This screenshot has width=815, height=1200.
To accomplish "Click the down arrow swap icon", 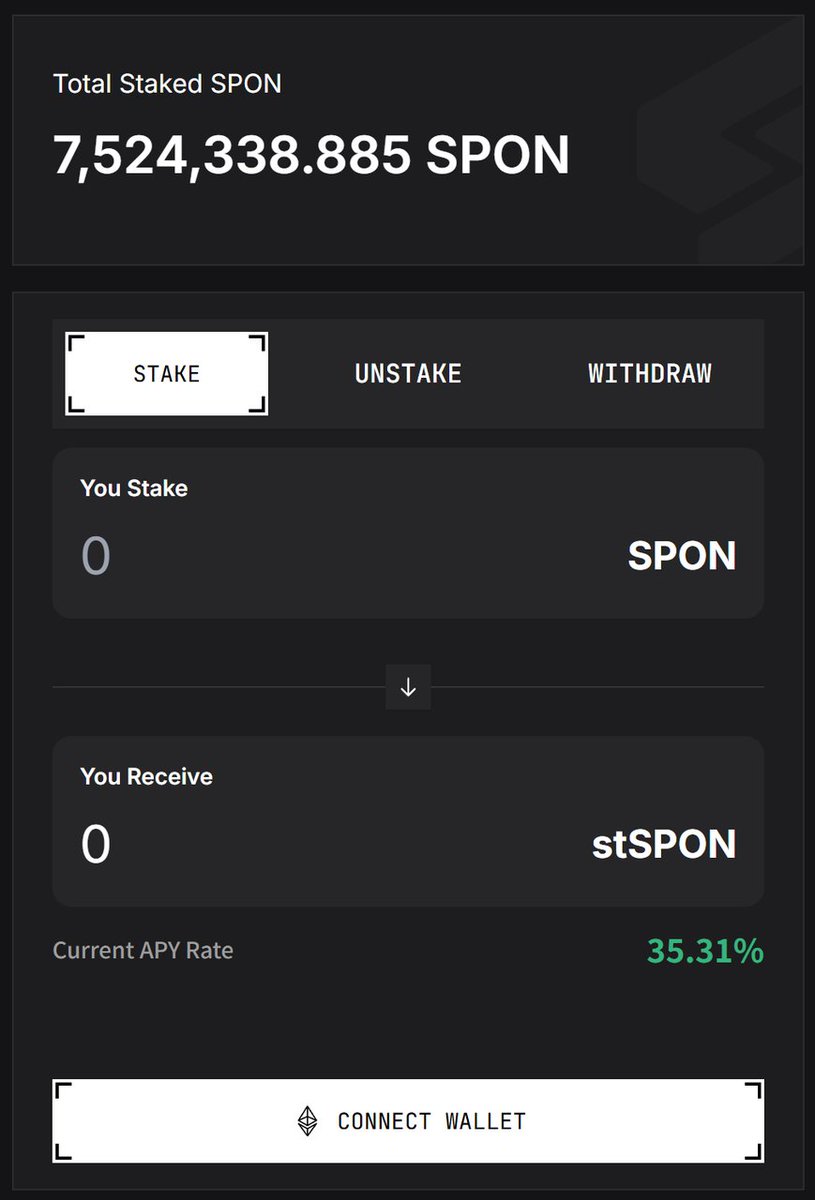I will [408, 687].
